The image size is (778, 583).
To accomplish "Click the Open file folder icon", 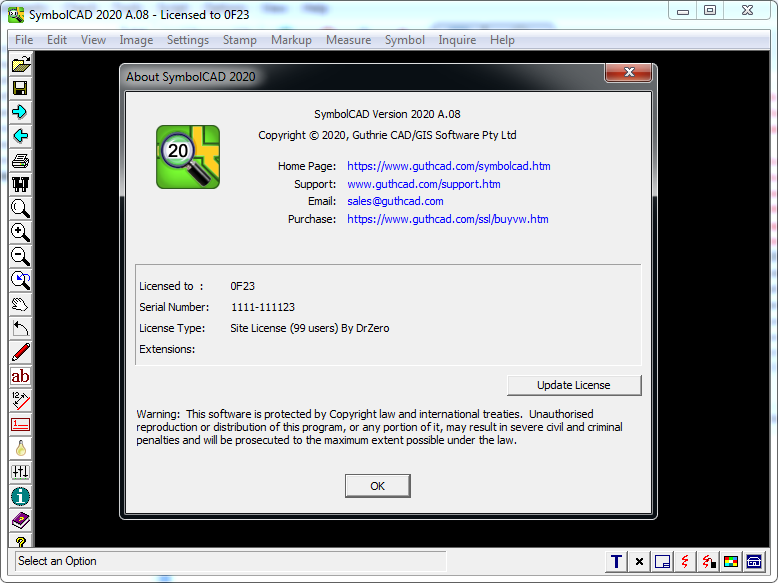I will (21, 65).
